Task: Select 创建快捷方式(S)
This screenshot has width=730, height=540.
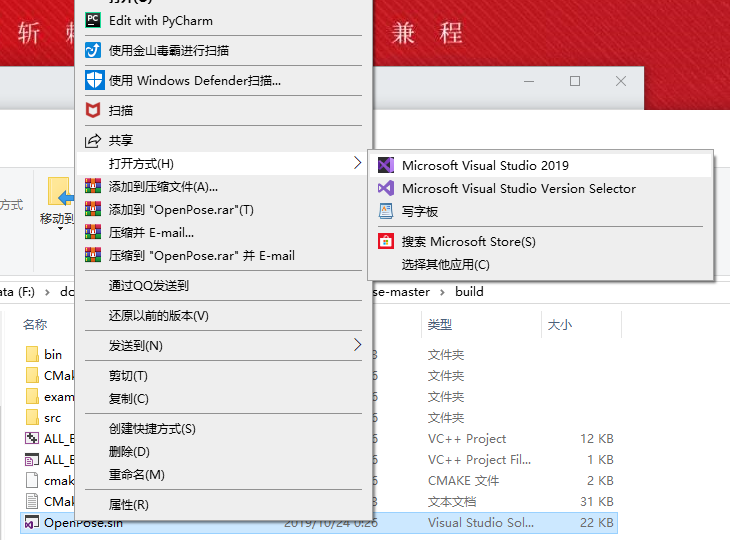Action: tap(152, 429)
